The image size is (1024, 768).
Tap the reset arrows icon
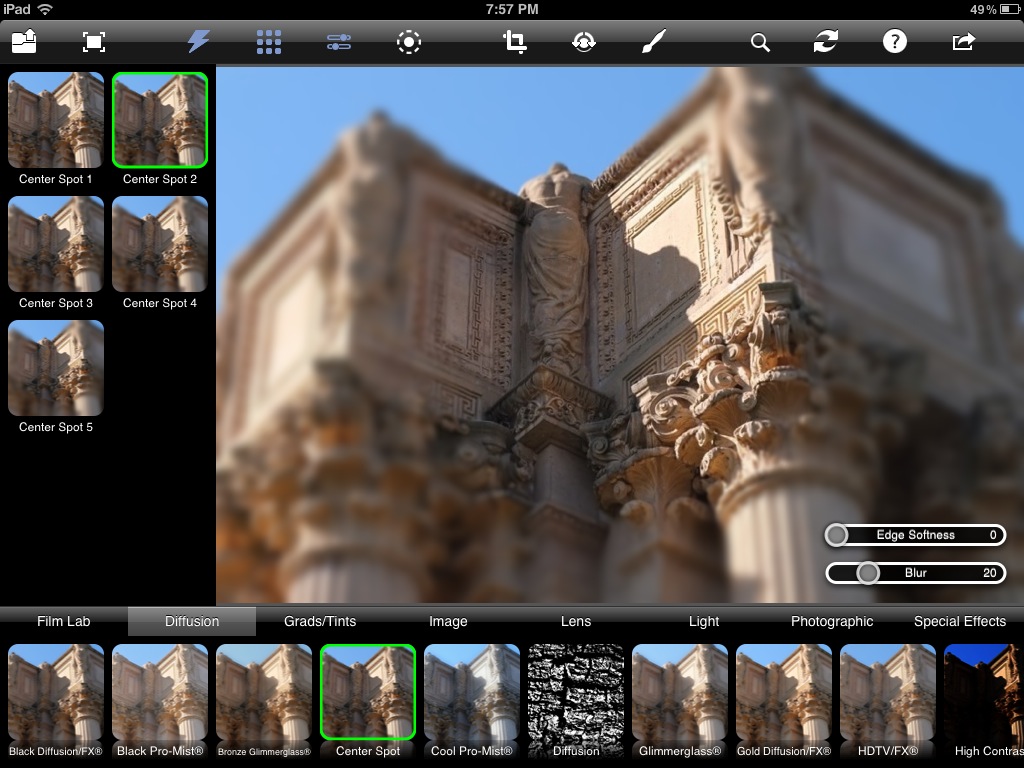(x=825, y=42)
